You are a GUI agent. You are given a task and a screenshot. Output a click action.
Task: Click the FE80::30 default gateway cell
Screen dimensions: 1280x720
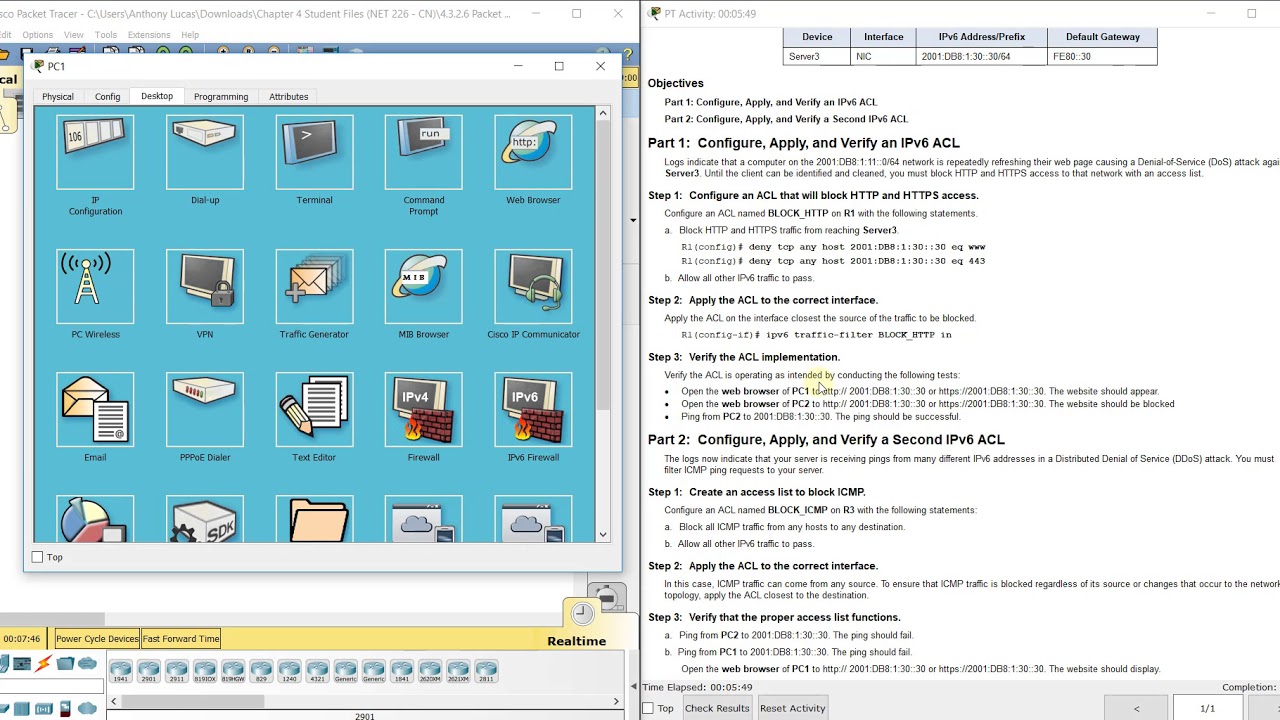(x=1102, y=56)
